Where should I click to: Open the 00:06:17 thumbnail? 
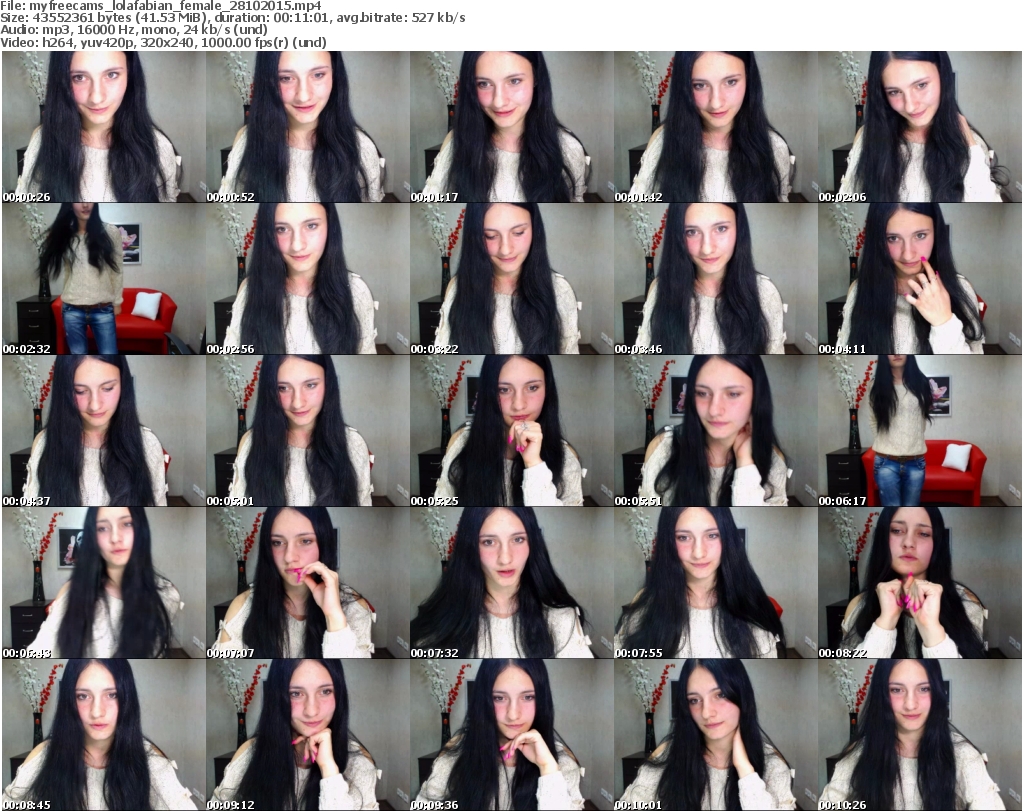(920, 431)
